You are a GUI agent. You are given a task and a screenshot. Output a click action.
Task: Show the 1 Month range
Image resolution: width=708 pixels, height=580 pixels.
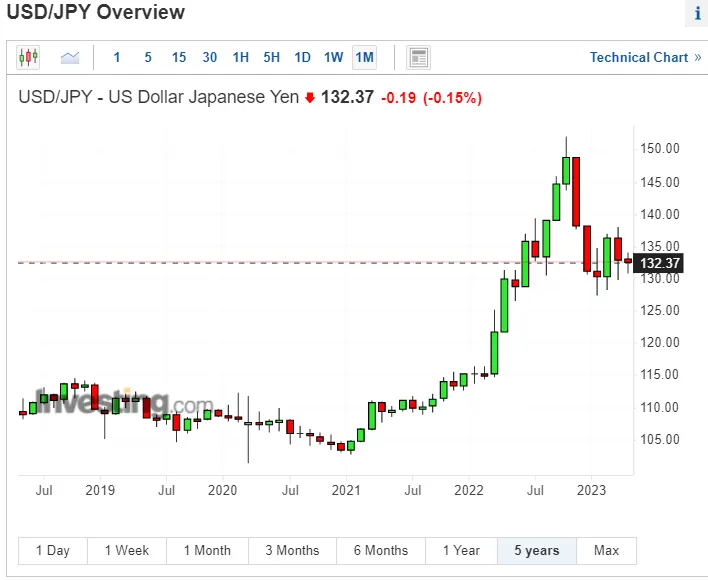[207, 551]
